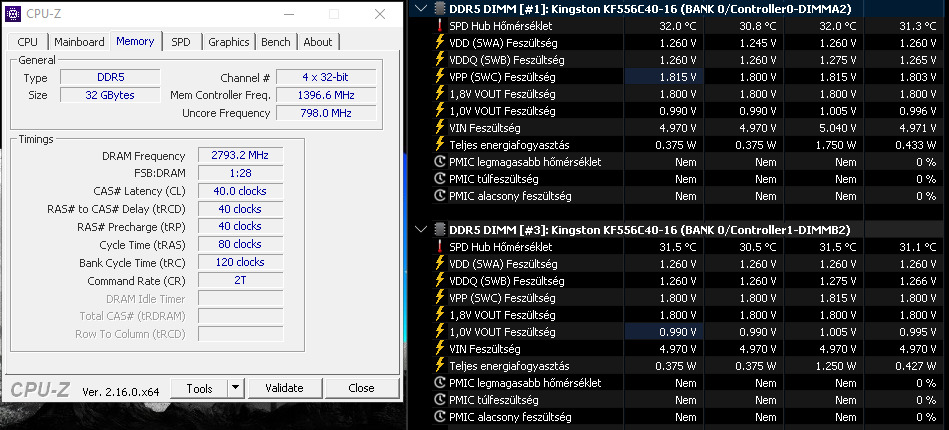Click the Bank Cycle Time value 120 clocks
The image size is (949, 430).
[240, 262]
